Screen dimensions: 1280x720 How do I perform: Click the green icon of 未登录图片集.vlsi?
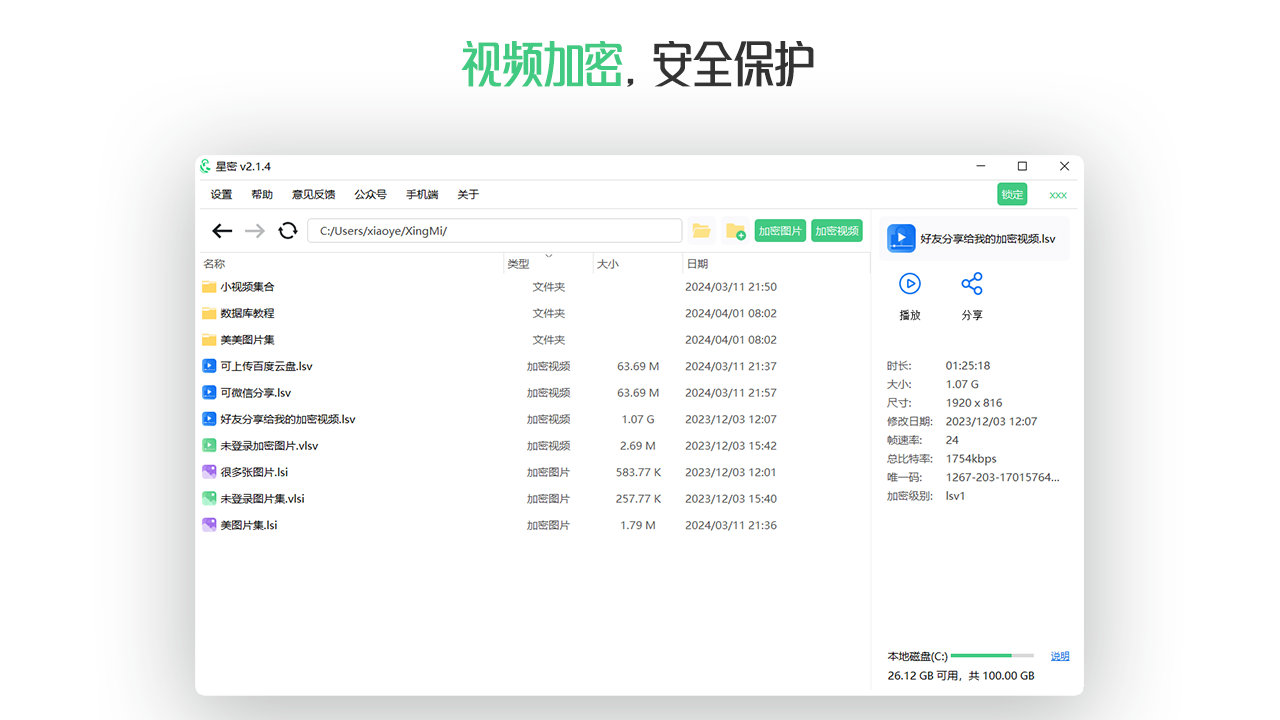209,498
